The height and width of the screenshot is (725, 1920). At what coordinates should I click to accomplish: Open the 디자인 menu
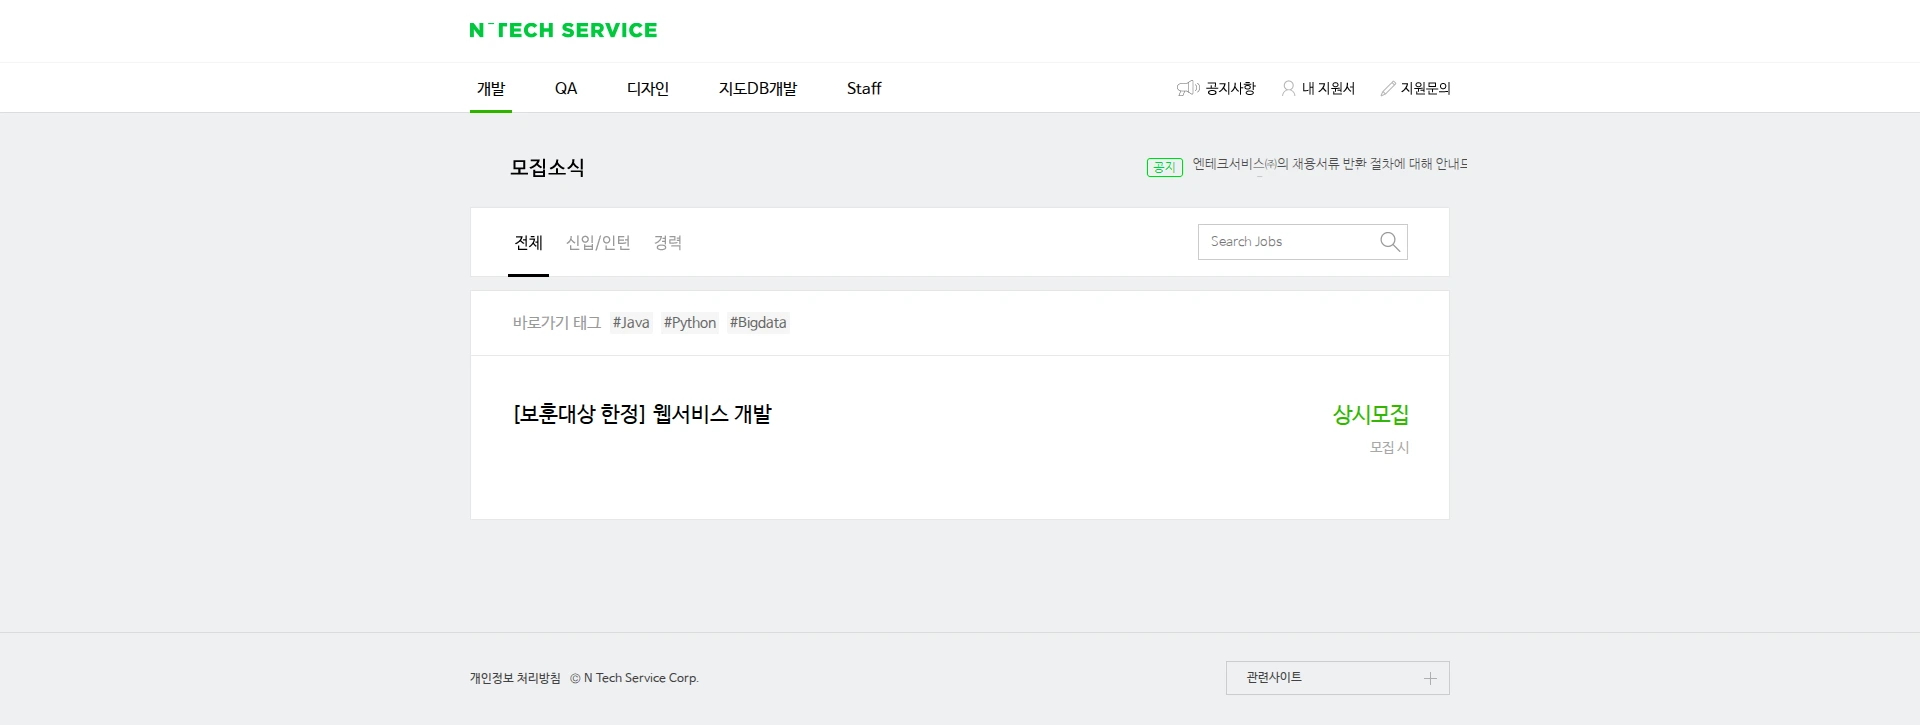pos(648,88)
